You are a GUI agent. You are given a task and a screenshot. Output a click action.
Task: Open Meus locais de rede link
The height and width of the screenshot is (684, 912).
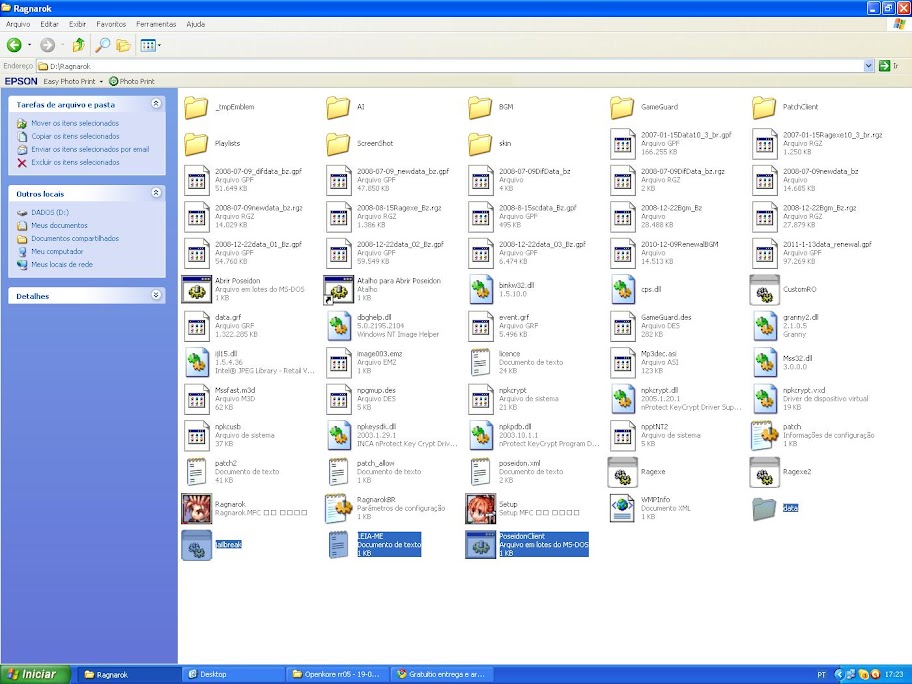point(62,264)
